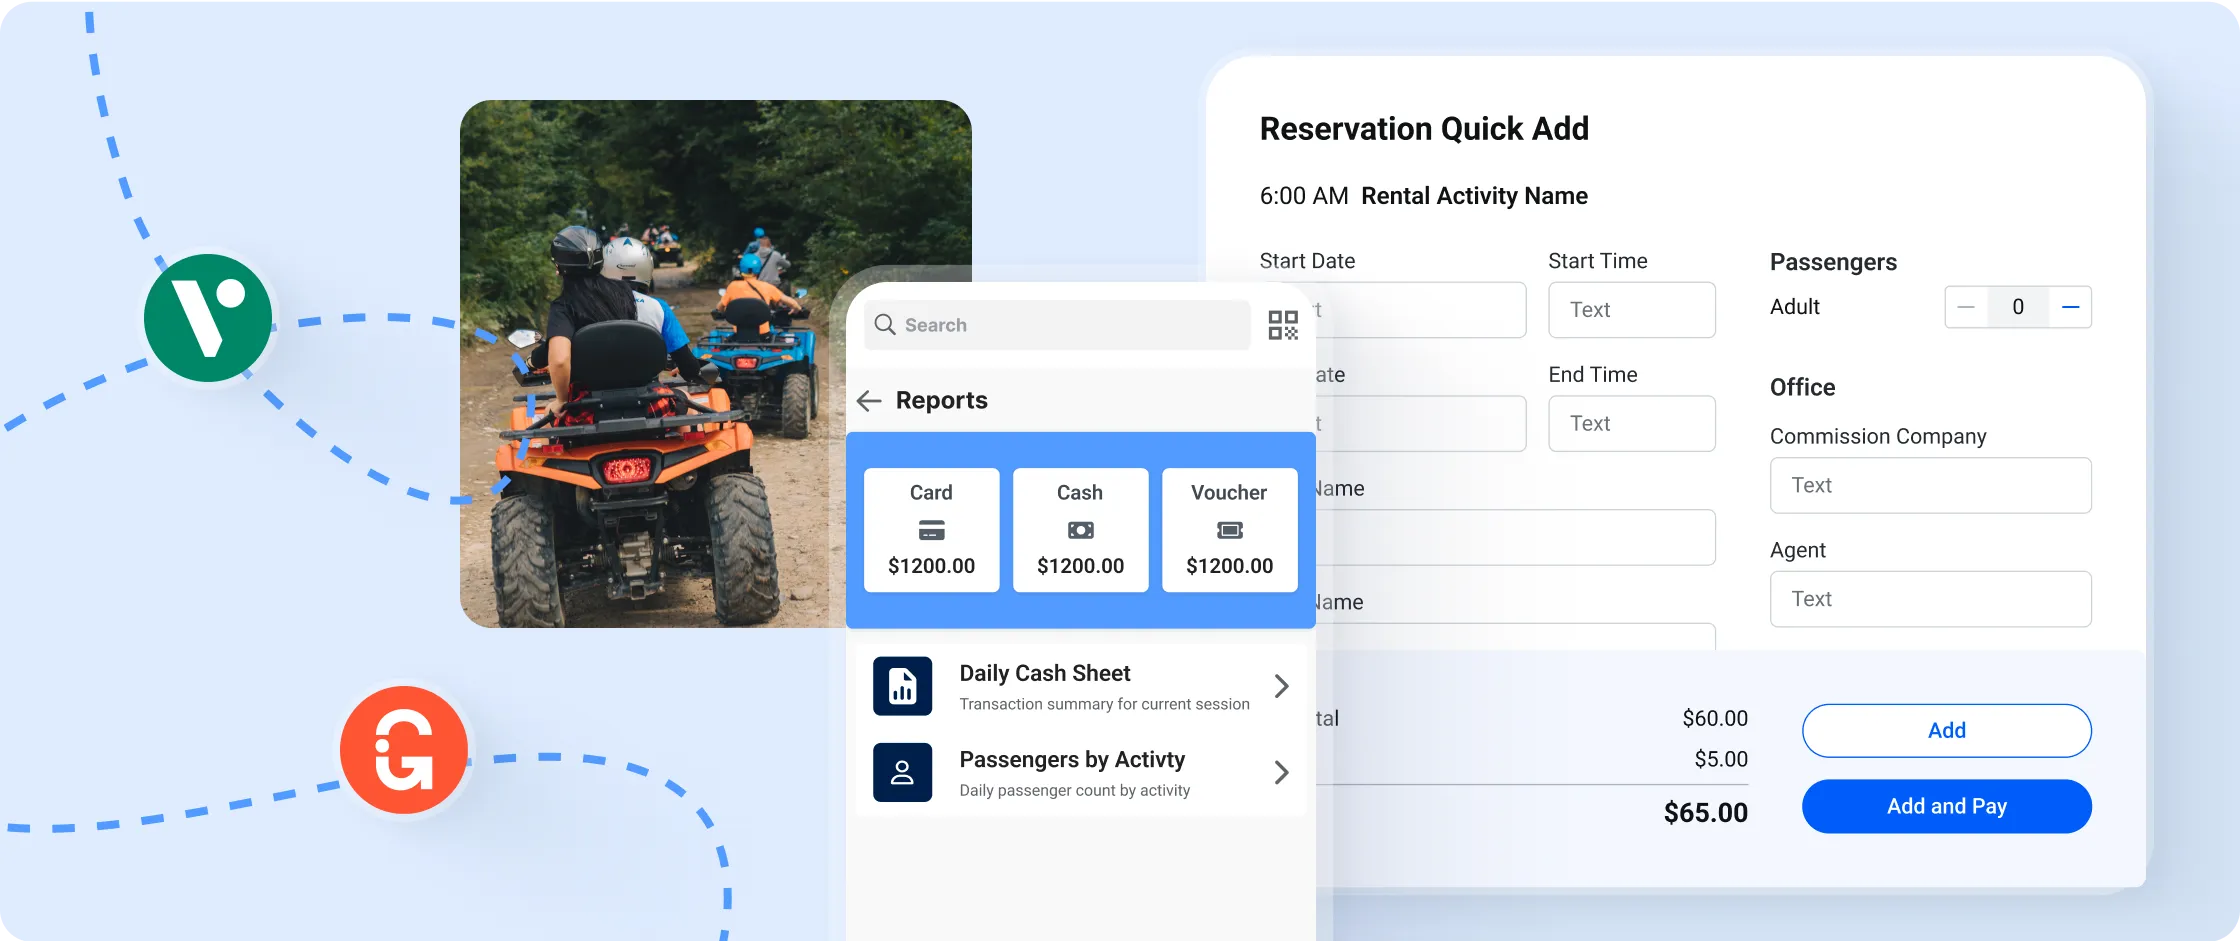Expand Passengers by Activity with the chevron
This screenshot has width=2240, height=941.
click(x=1282, y=772)
